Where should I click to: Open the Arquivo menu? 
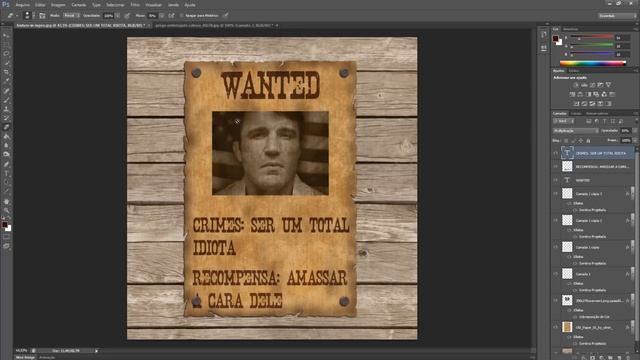coord(22,5)
